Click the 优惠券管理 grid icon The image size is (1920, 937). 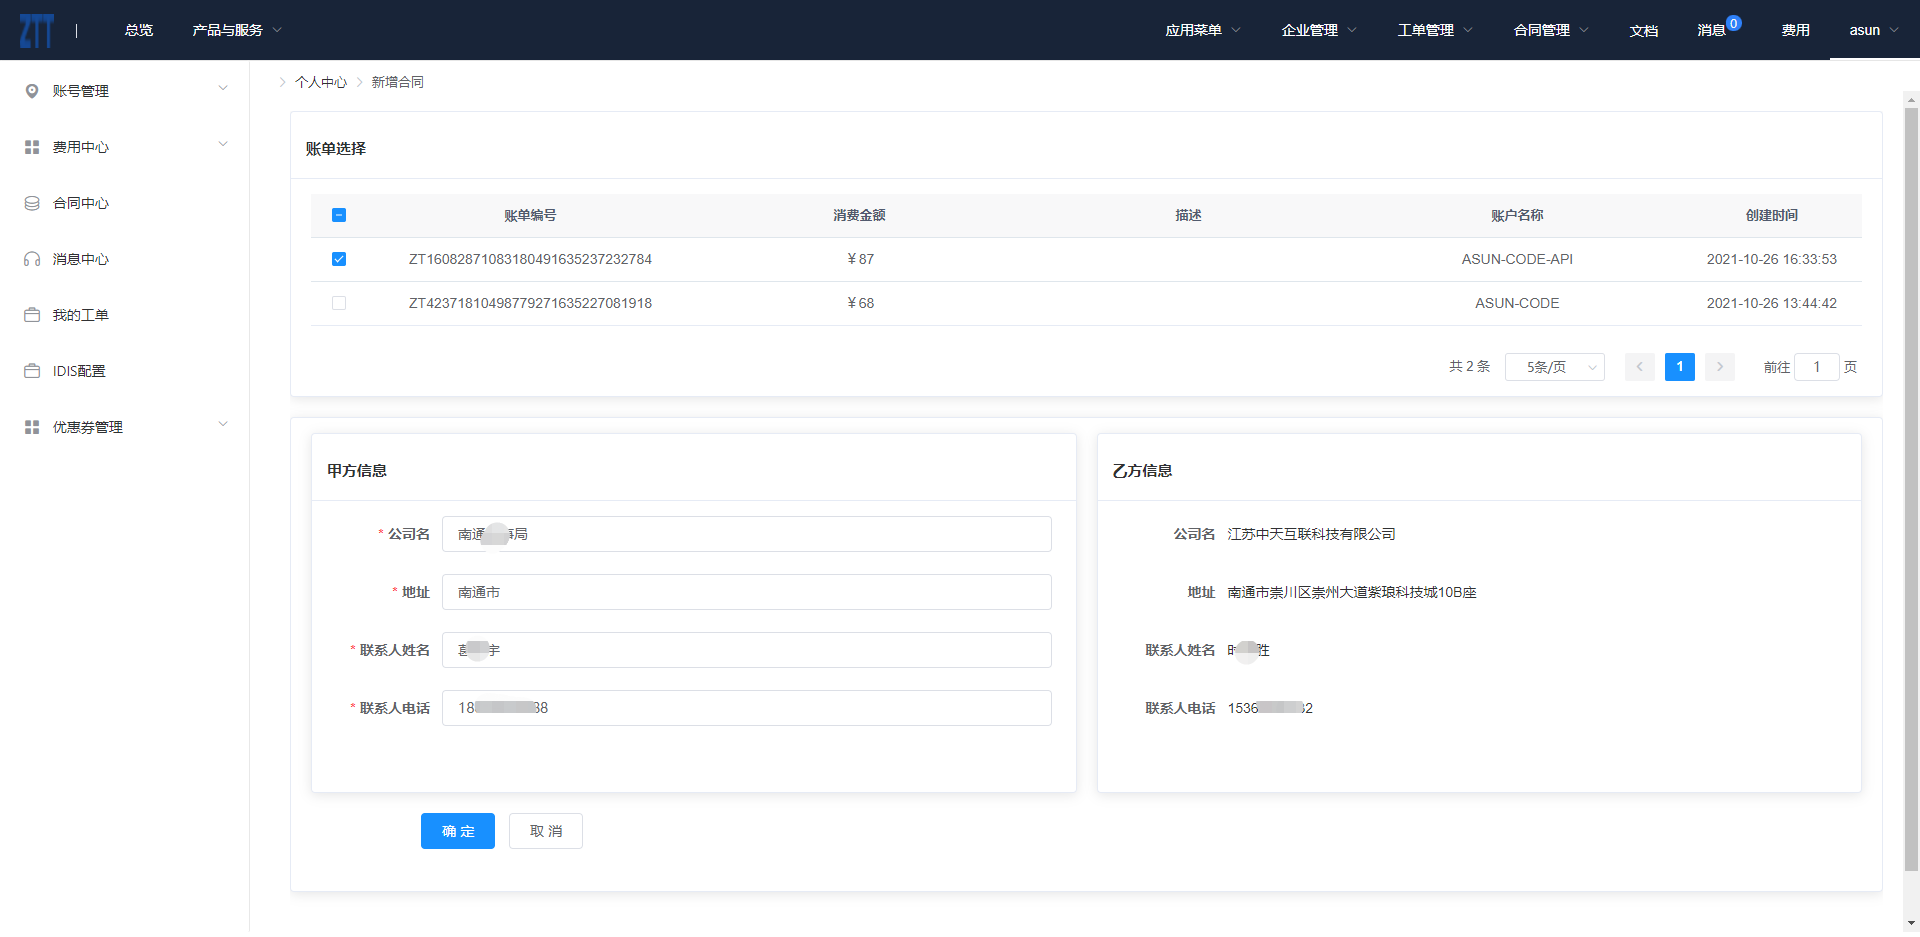[32, 427]
